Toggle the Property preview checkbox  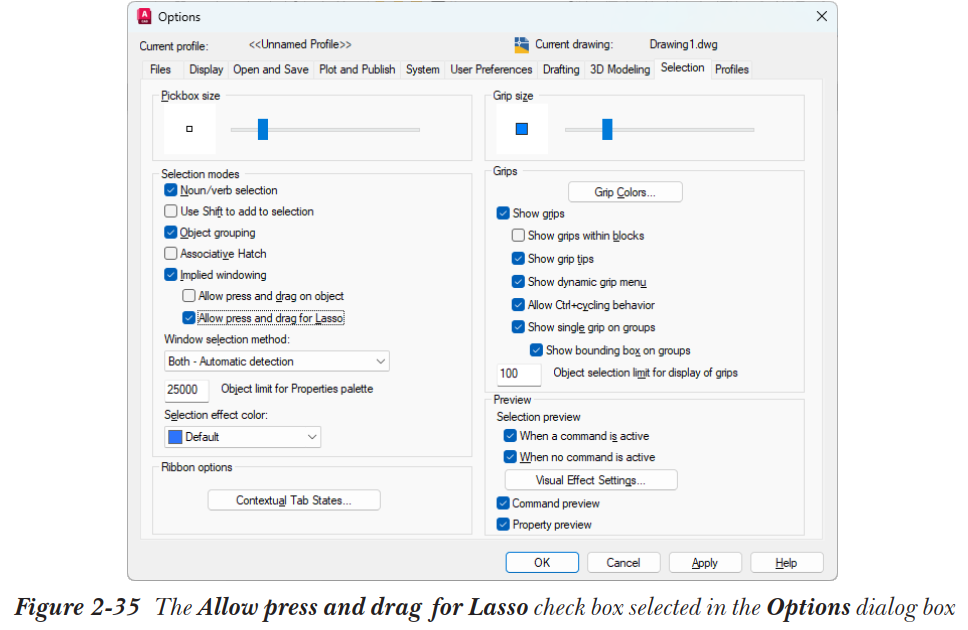pos(503,524)
